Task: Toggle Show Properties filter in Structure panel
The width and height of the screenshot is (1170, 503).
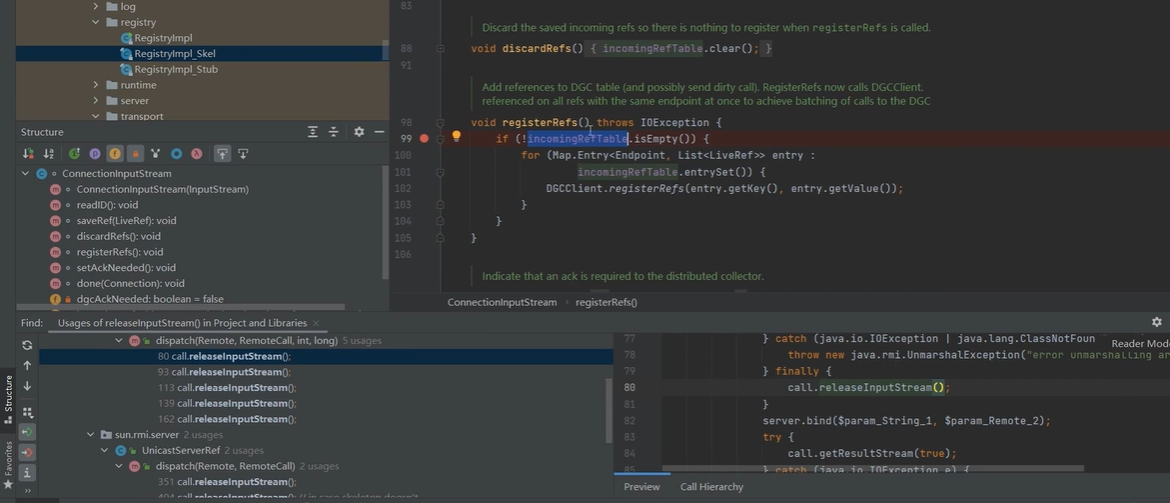Action: 95,154
